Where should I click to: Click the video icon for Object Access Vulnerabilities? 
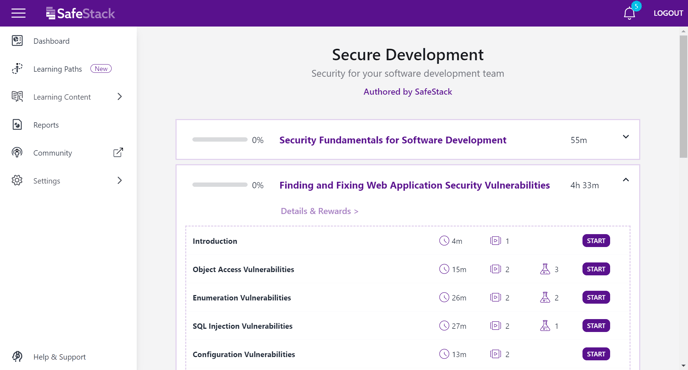pos(495,269)
